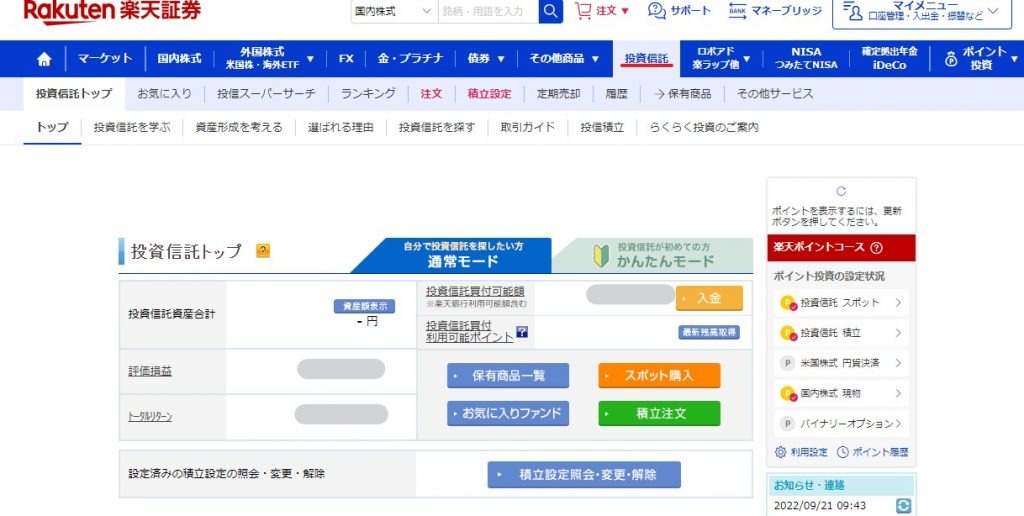Open バイナリーオプション point setting
The width and height of the screenshot is (1024, 516).
[x=840, y=423]
